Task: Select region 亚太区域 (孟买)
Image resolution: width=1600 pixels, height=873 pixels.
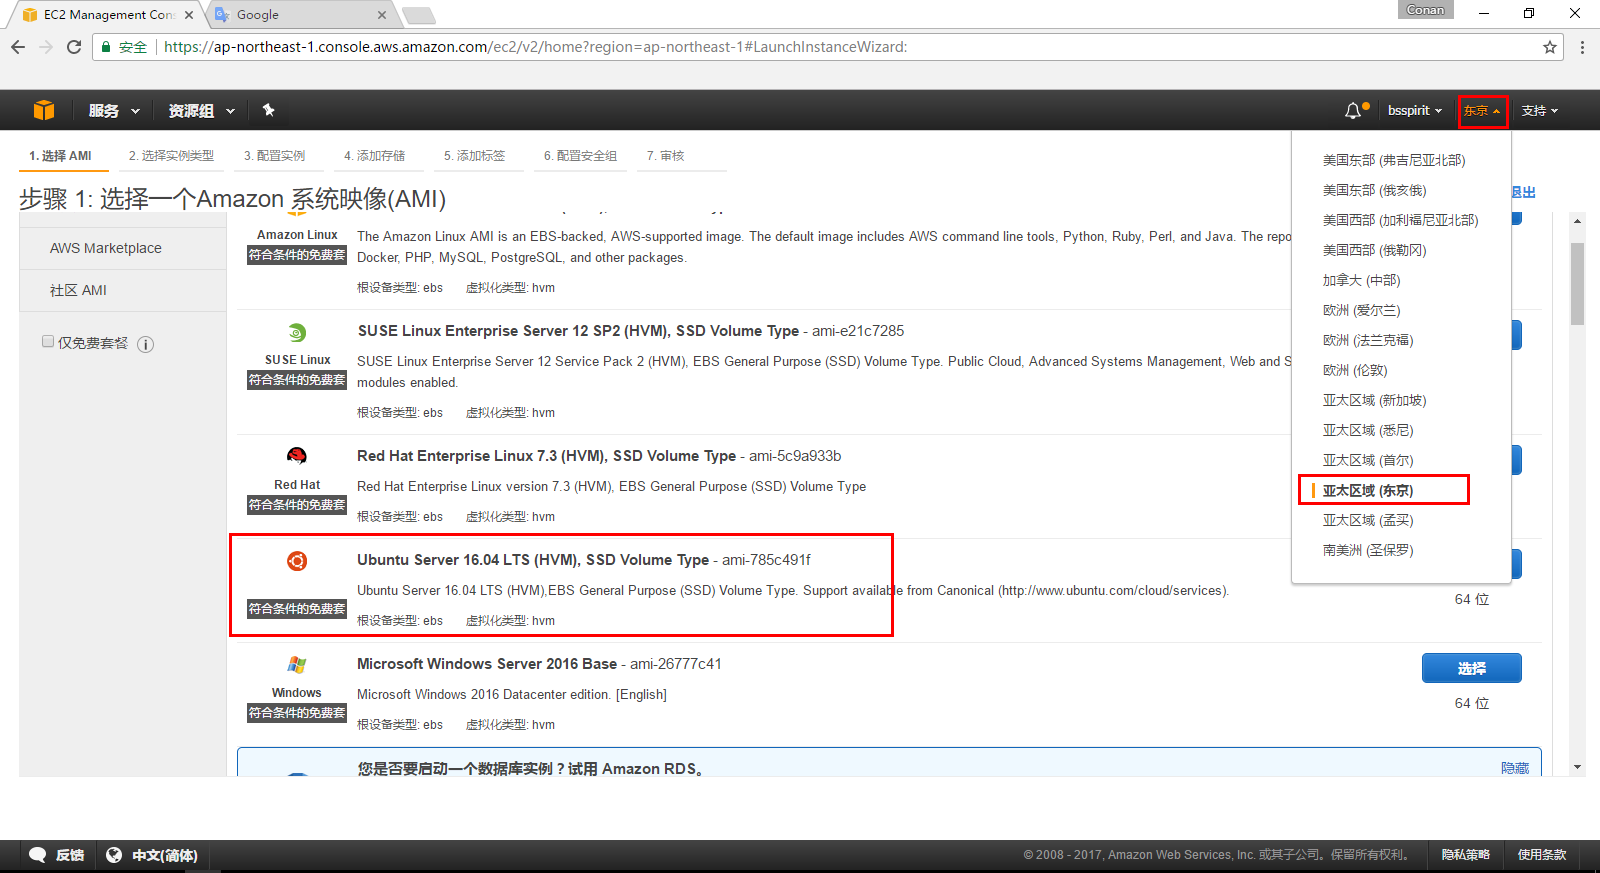Action: (x=1368, y=520)
